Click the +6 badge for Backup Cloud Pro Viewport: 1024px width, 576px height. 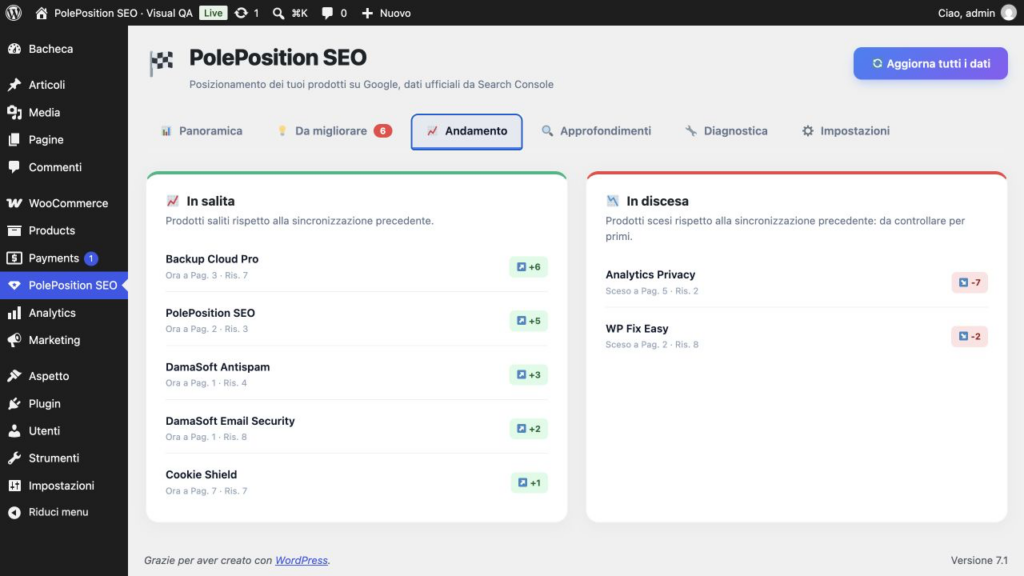pyautogui.click(x=528, y=267)
